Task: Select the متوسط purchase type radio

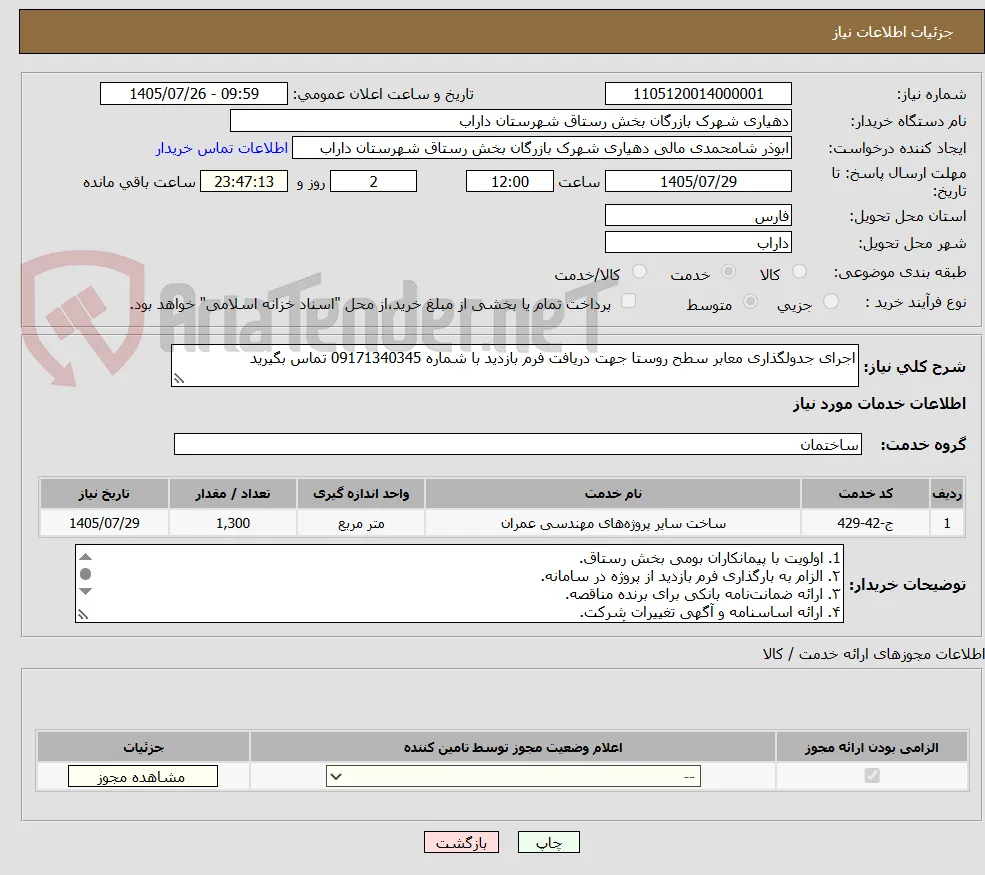Action: [x=750, y=302]
